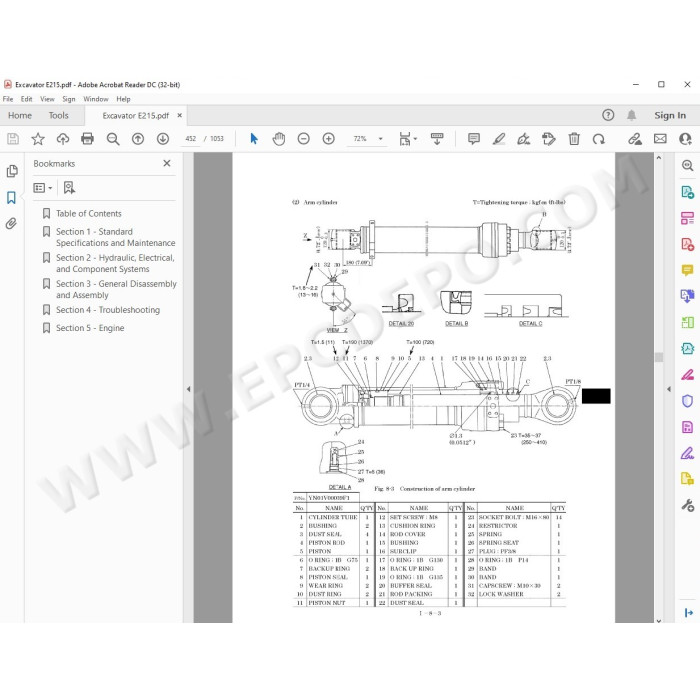Go to the previous page arrow
The height and width of the screenshot is (700, 700).
tap(138, 139)
